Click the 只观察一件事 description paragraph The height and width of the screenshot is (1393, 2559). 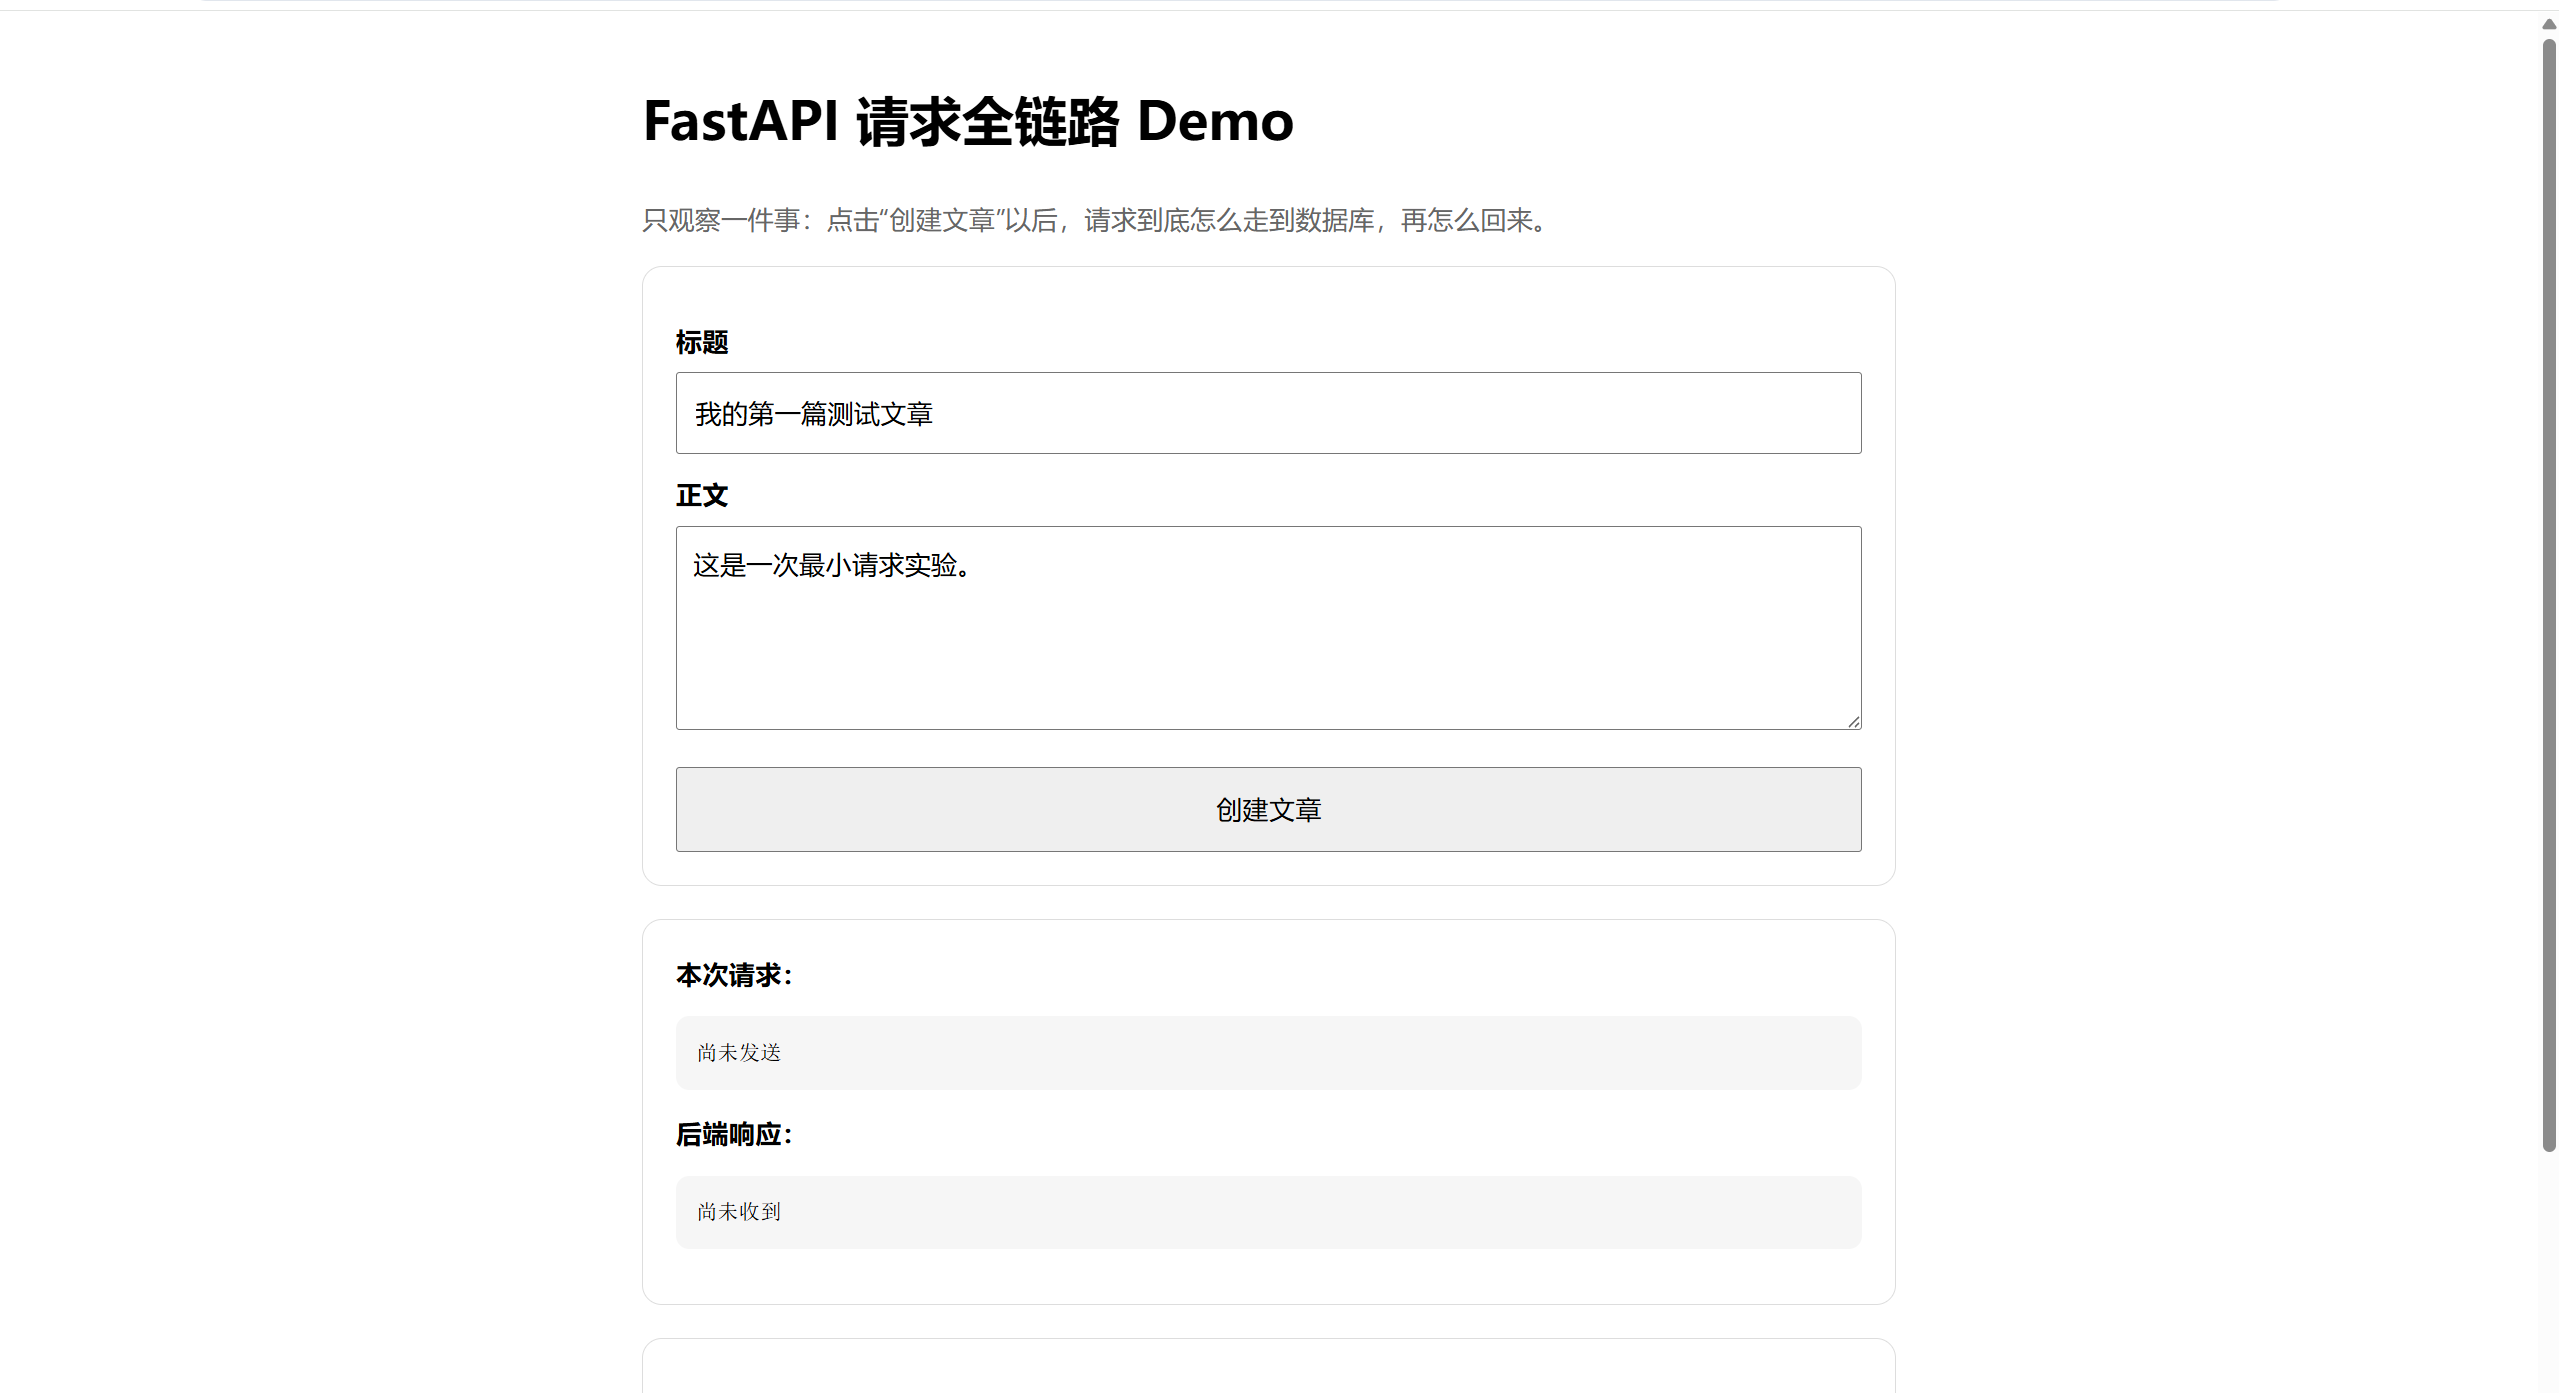point(1096,220)
